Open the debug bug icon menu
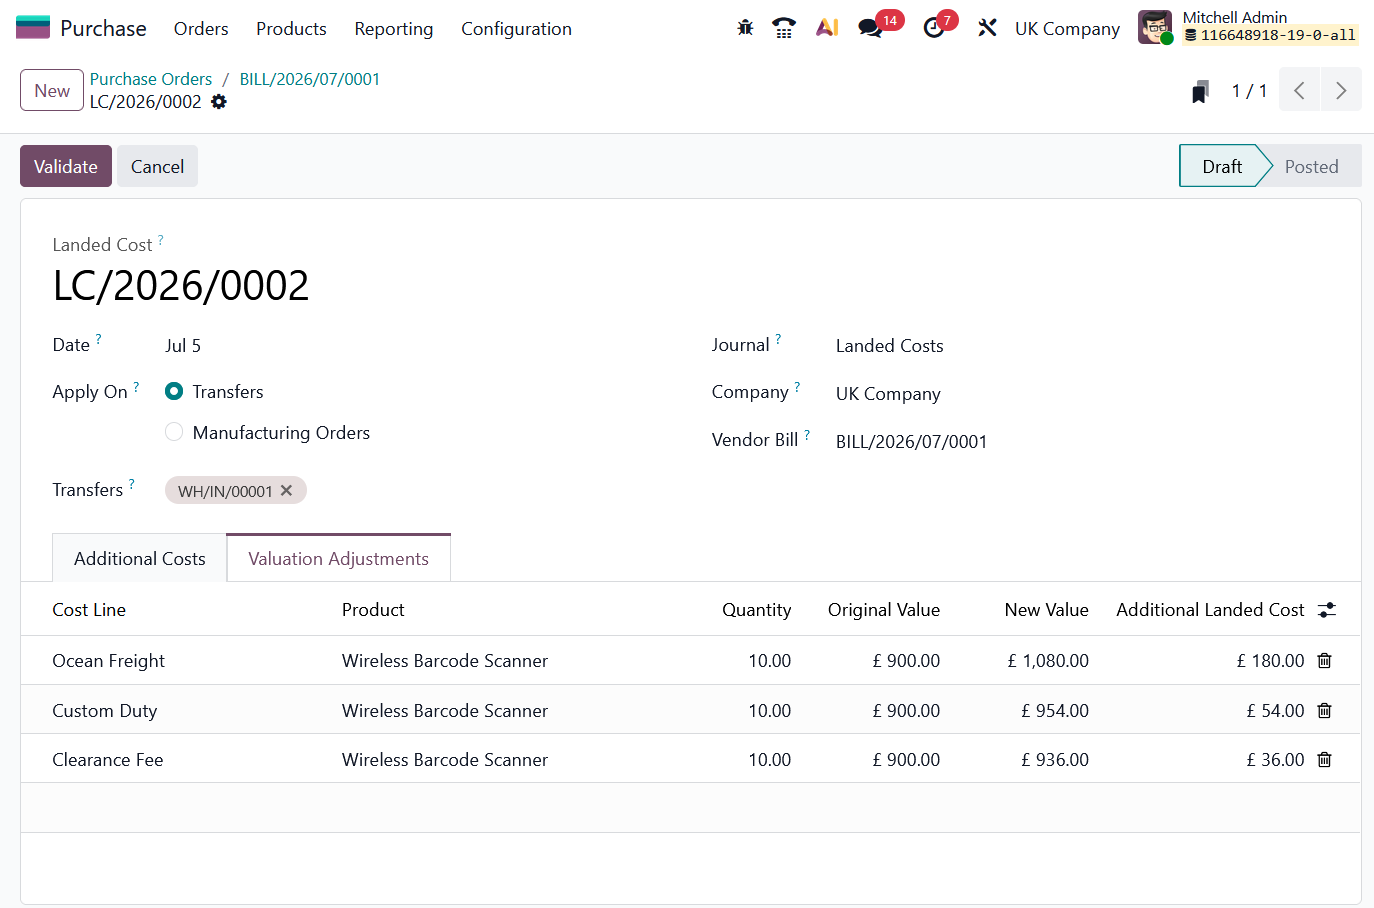This screenshot has height=908, width=1374. click(x=745, y=28)
